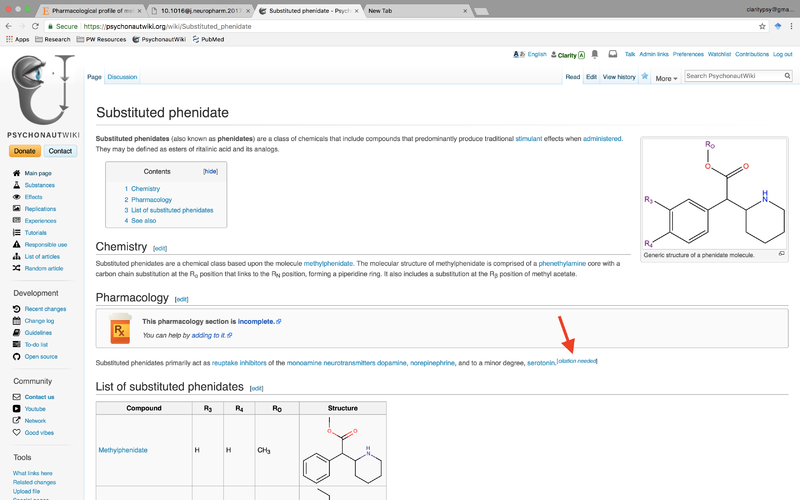
Task: Click the search magnifier icon
Action: pyautogui.click(x=786, y=76)
